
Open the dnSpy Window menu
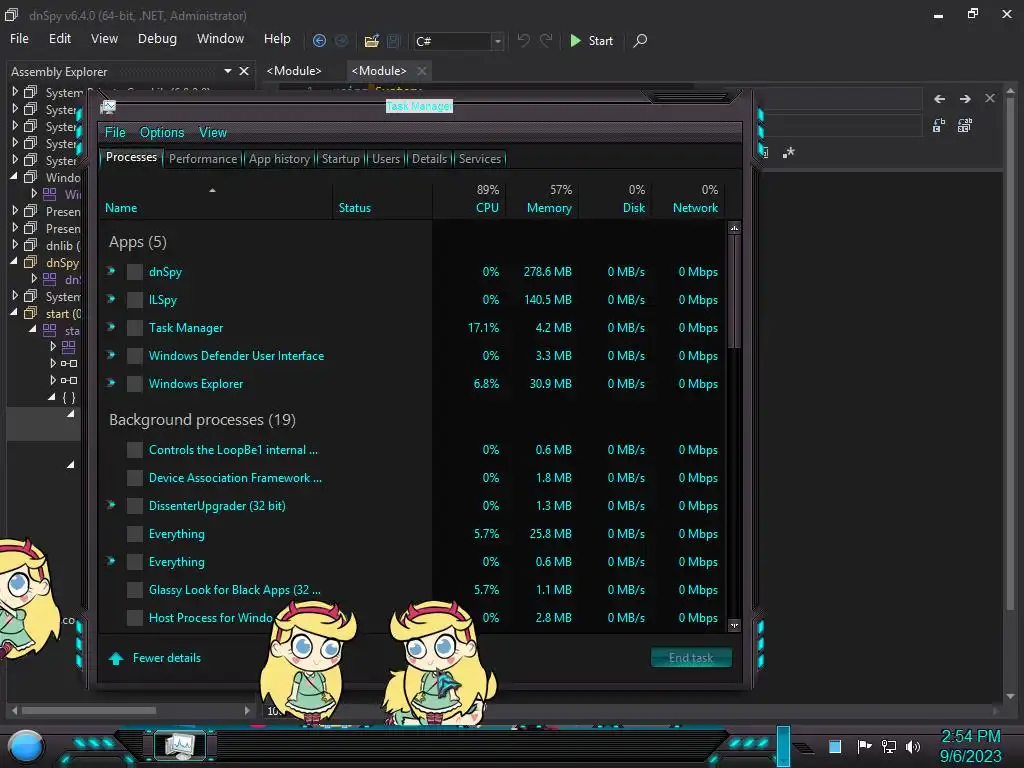(x=220, y=39)
